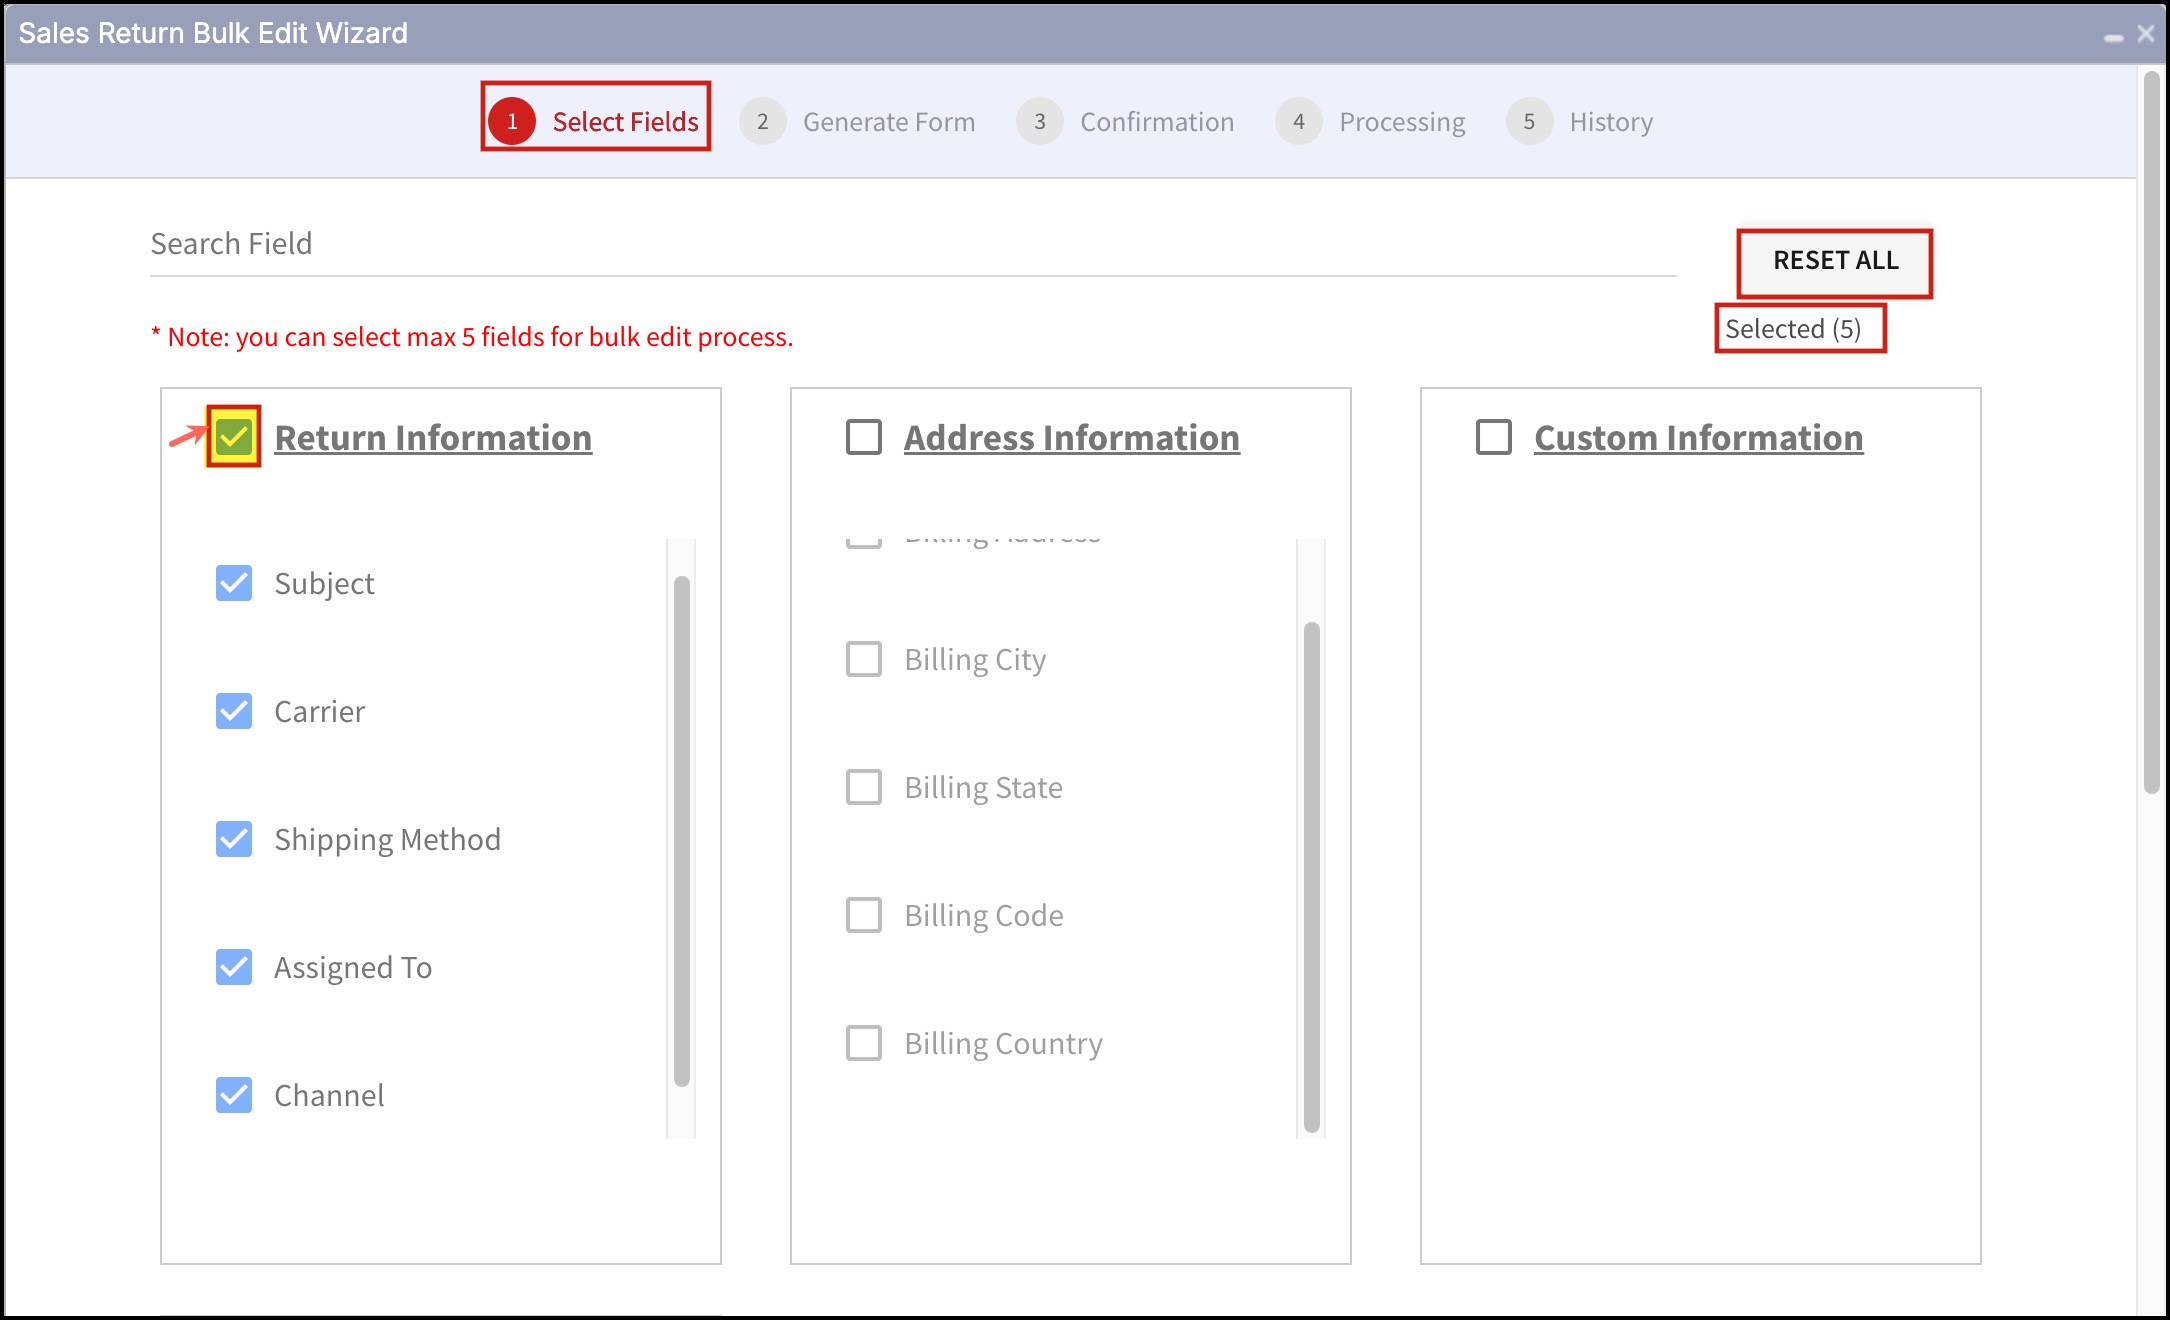Click the Return Information list scrollbar
Image resolution: width=2170 pixels, height=1320 pixels.
(x=682, y=830)
